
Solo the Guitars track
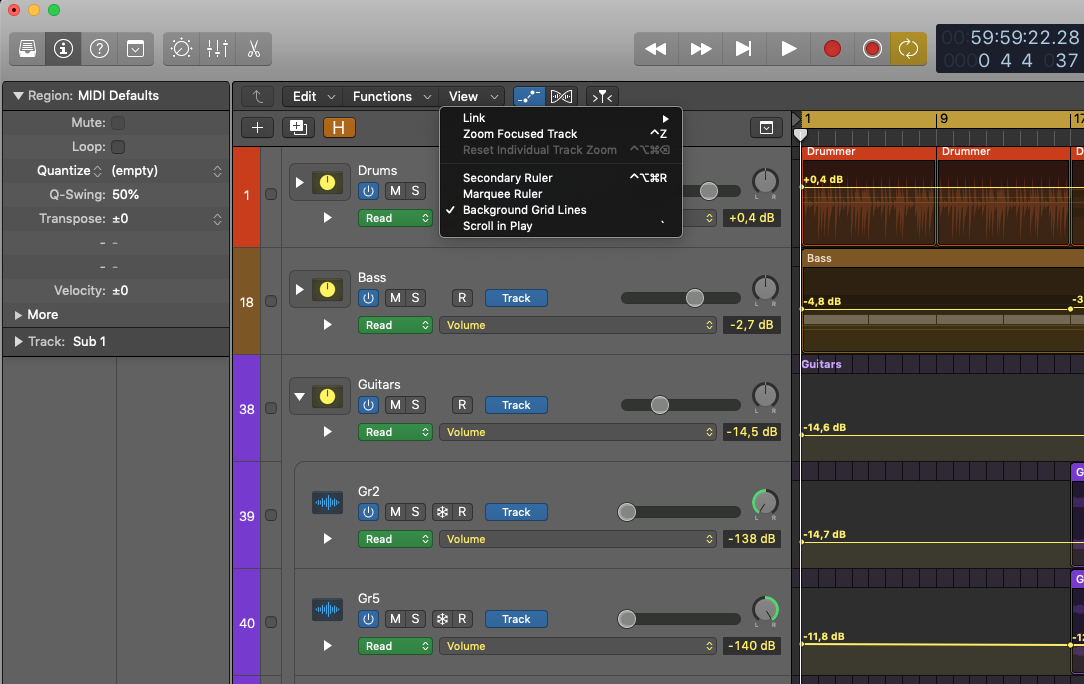415,405
